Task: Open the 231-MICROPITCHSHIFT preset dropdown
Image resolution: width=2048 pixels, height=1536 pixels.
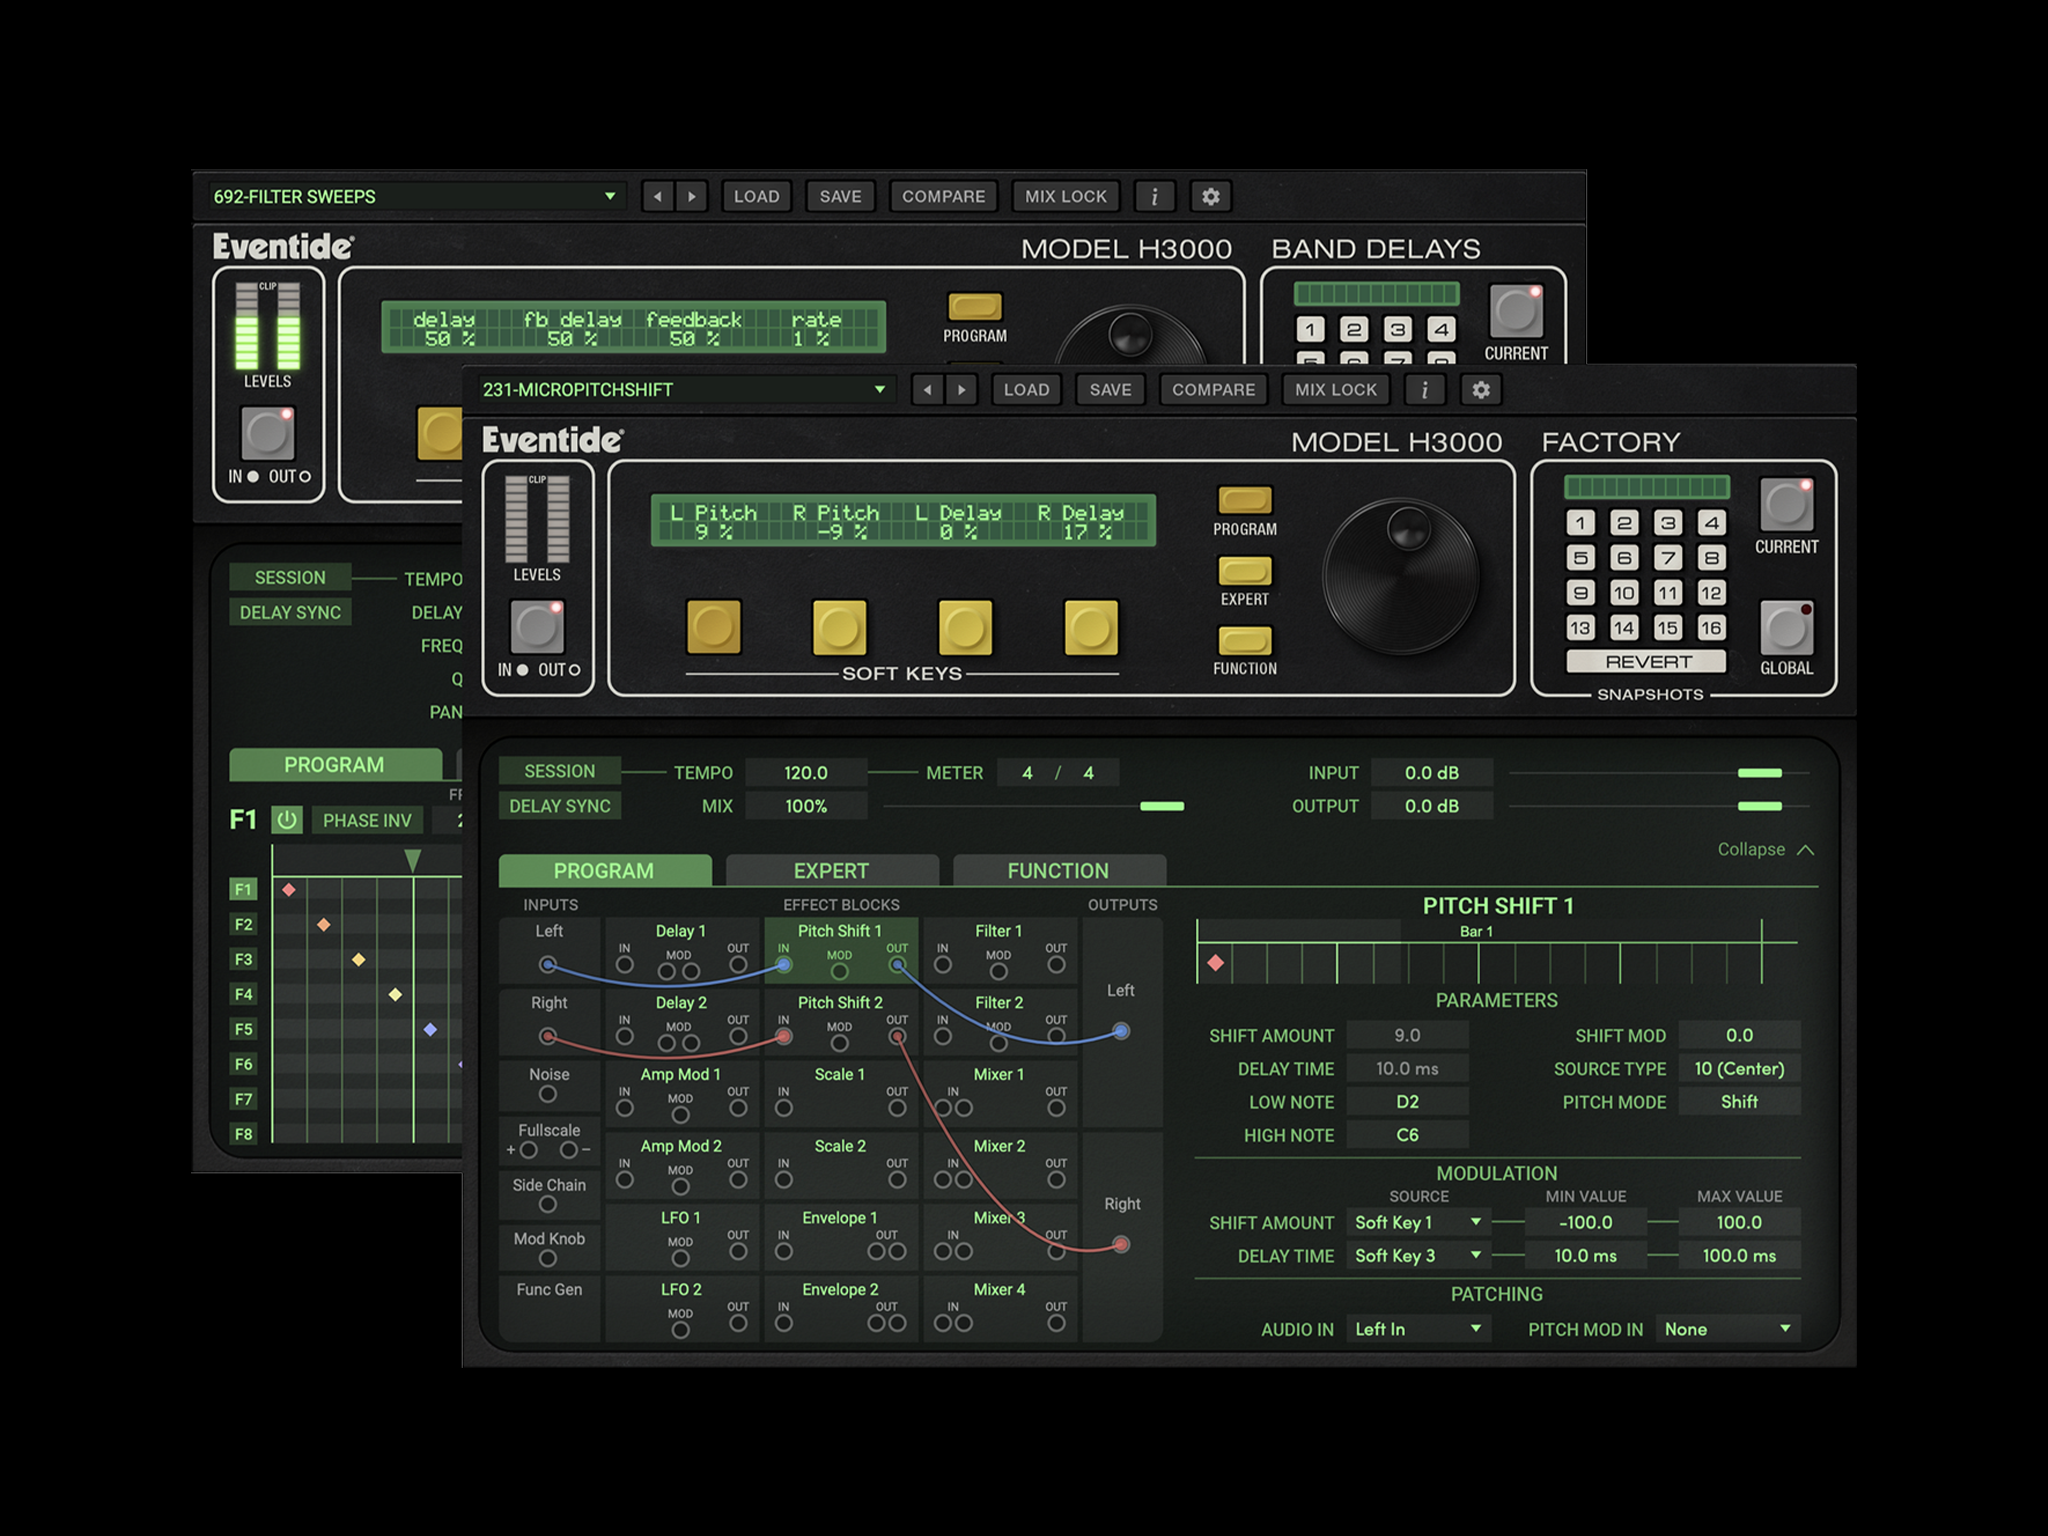Action: pyautogui.click(x=684, y=389)
